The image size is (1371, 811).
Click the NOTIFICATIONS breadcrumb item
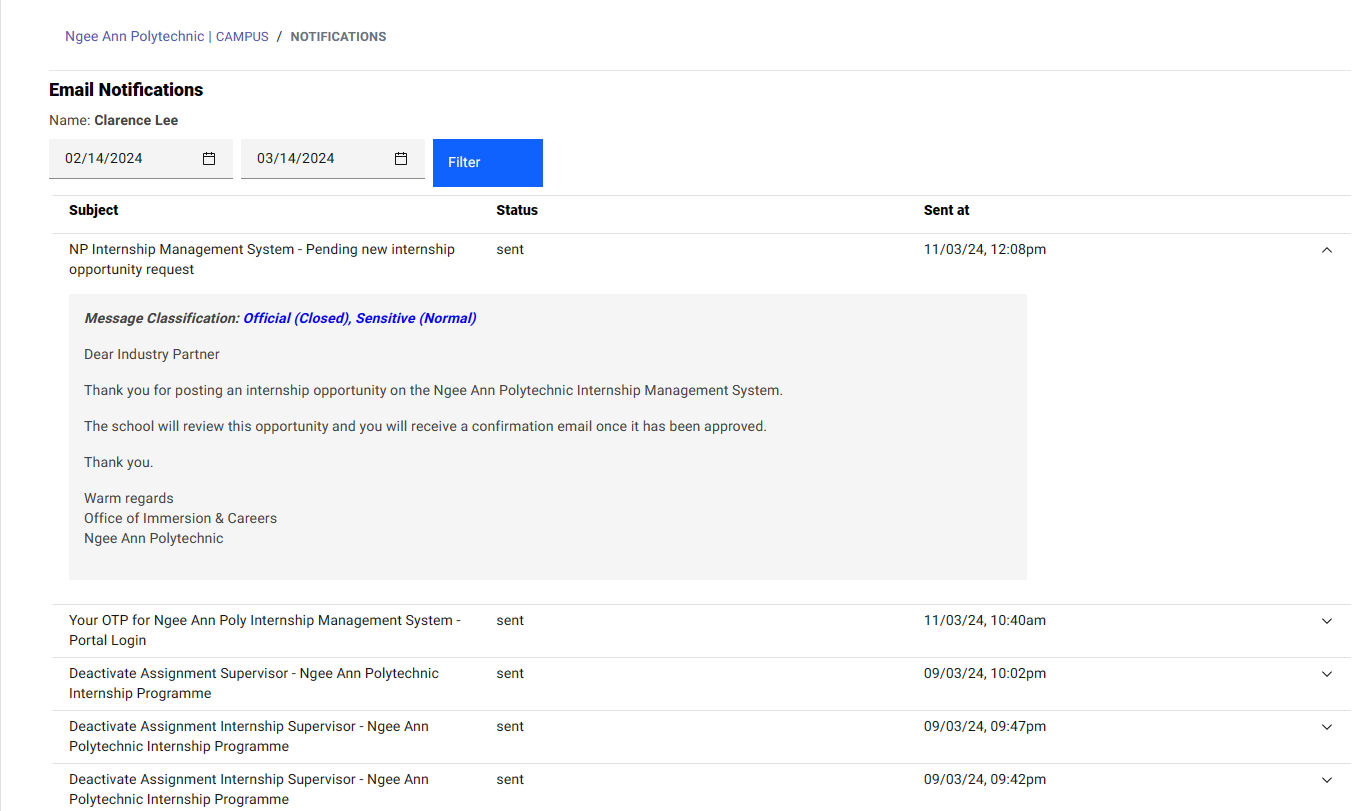(338, 37)
